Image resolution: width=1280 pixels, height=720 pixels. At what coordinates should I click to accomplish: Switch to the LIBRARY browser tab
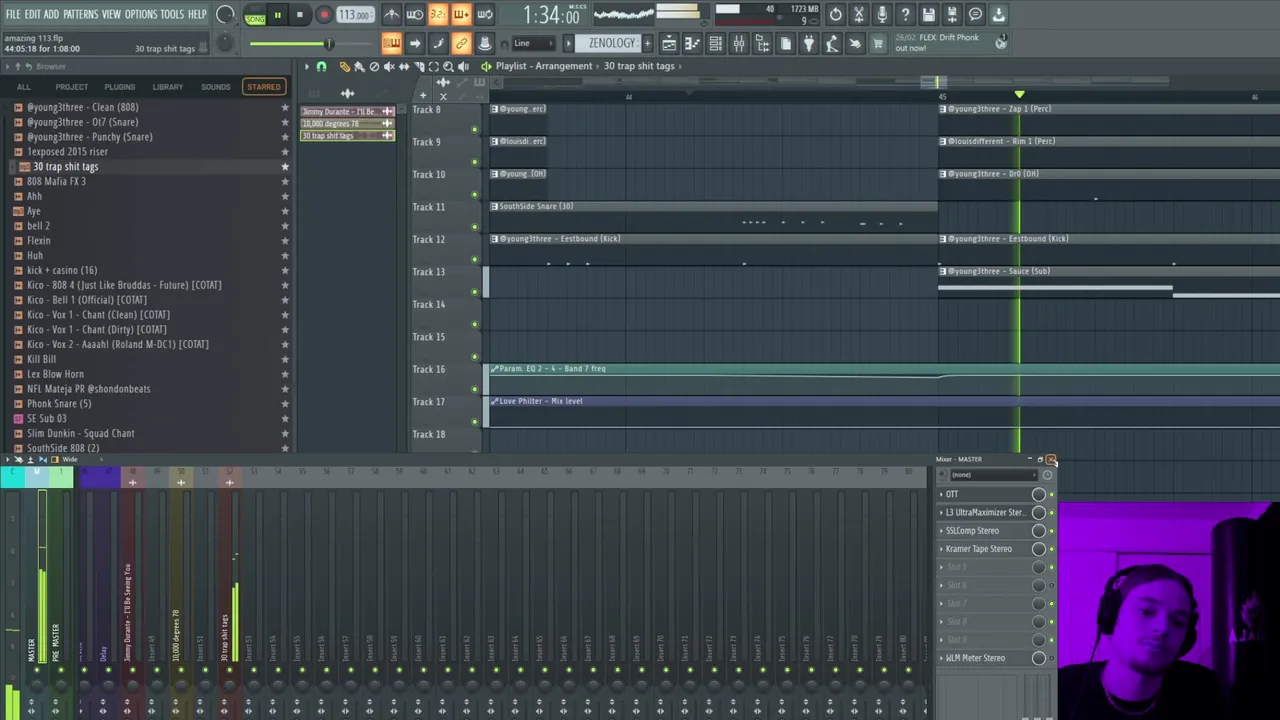[x=168, y=87]
